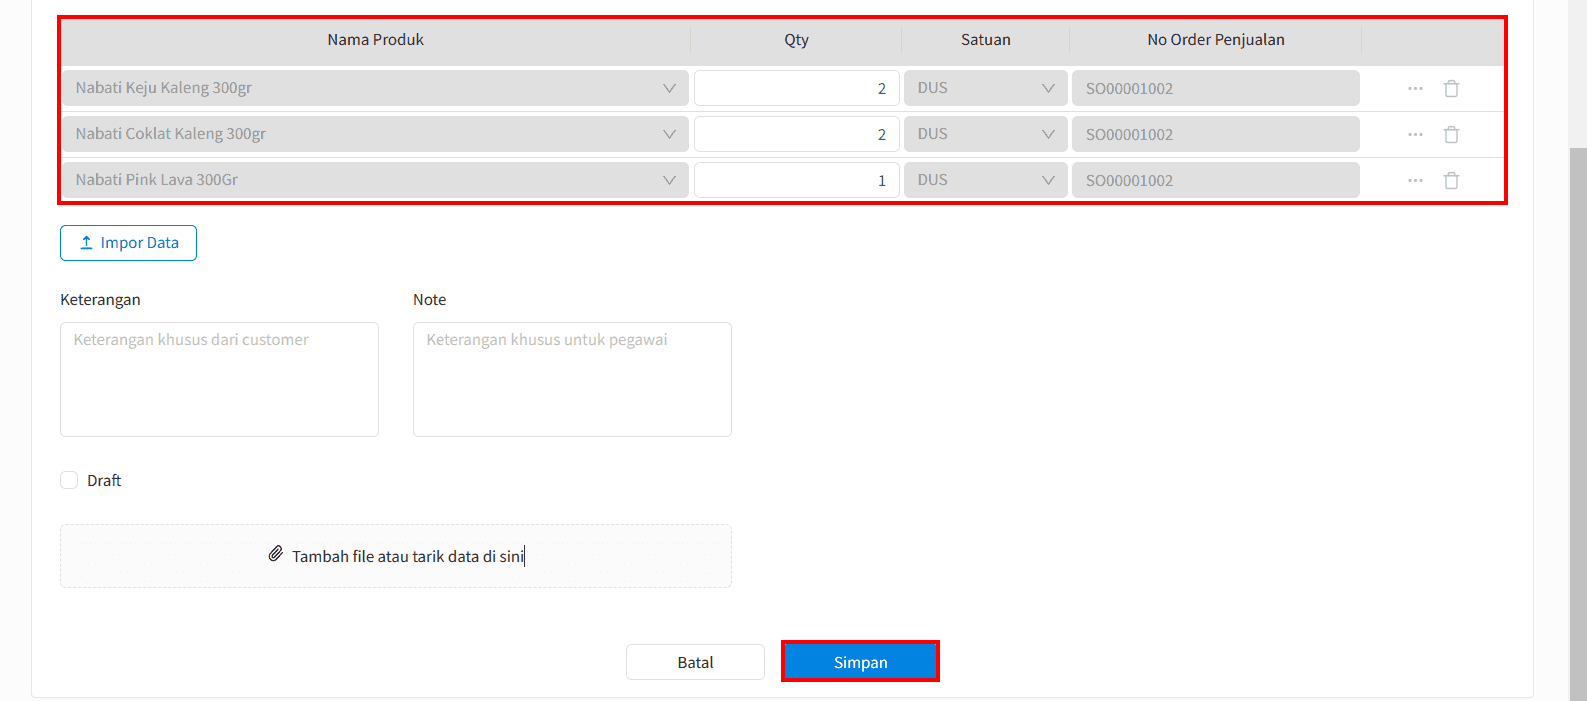
Task: Click the order number field in Nabati Keju row
Action: (1216, 88)
